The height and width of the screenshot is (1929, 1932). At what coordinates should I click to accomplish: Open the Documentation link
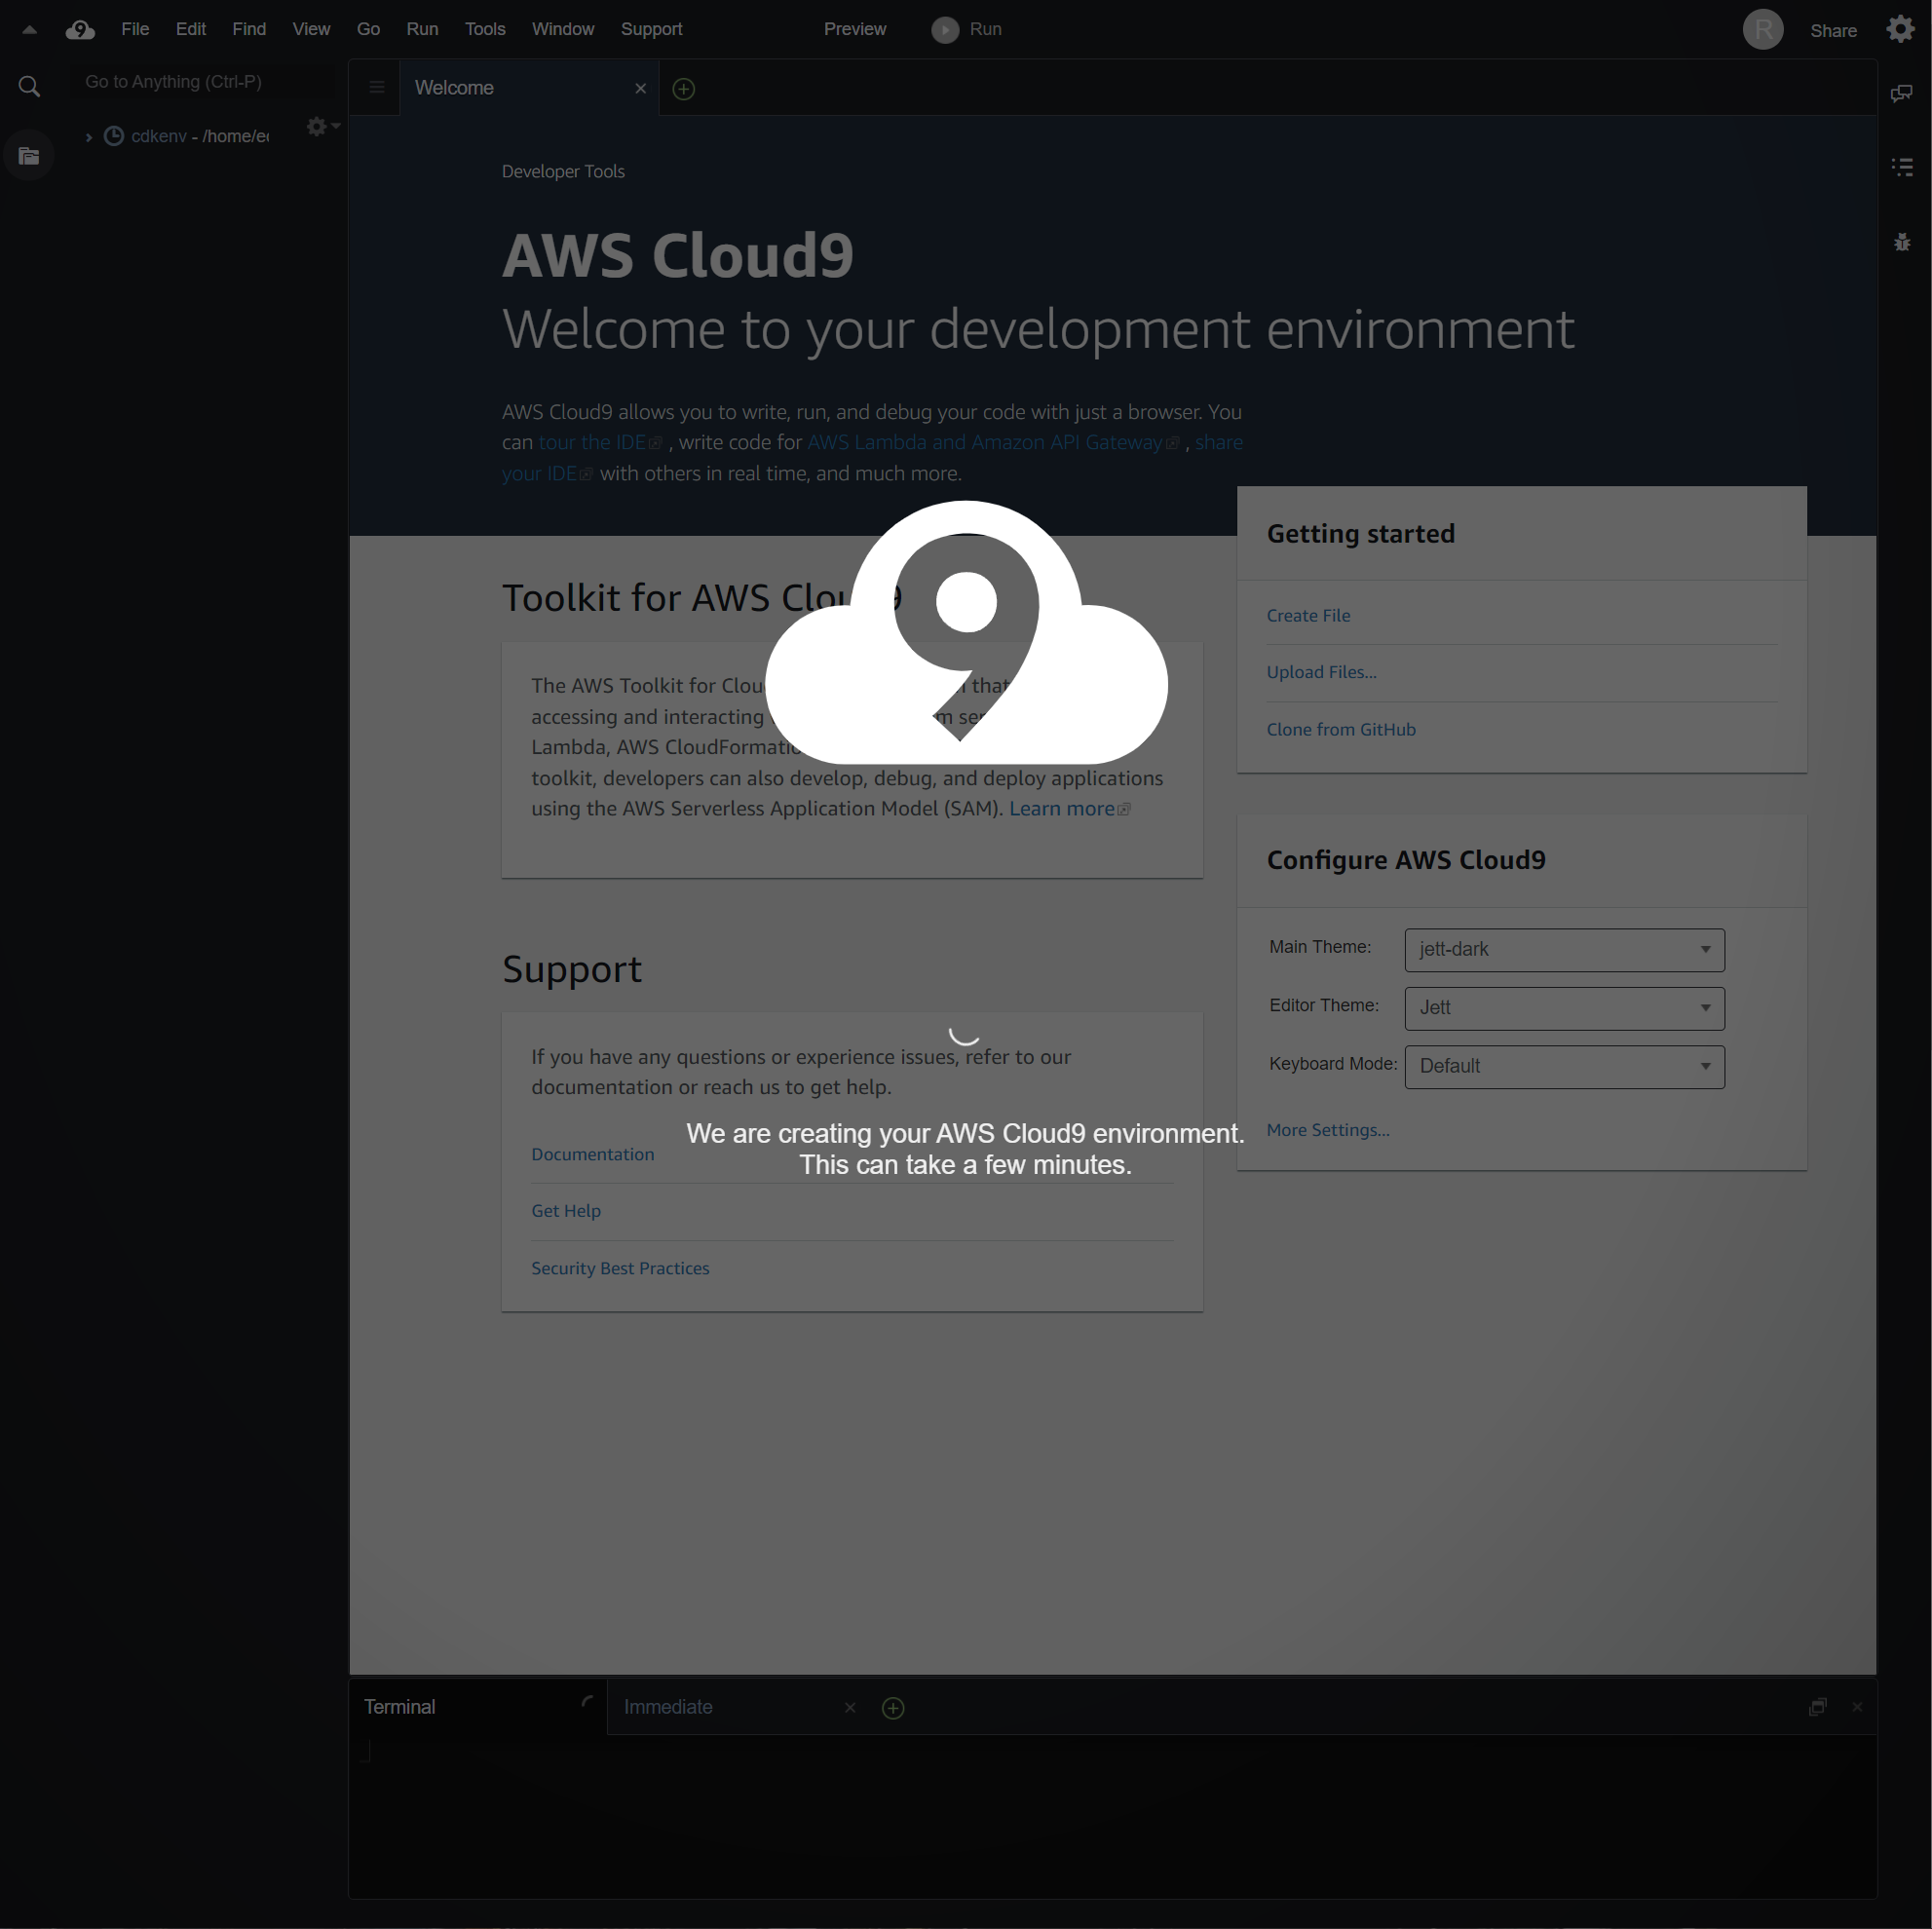point(592,1154)
